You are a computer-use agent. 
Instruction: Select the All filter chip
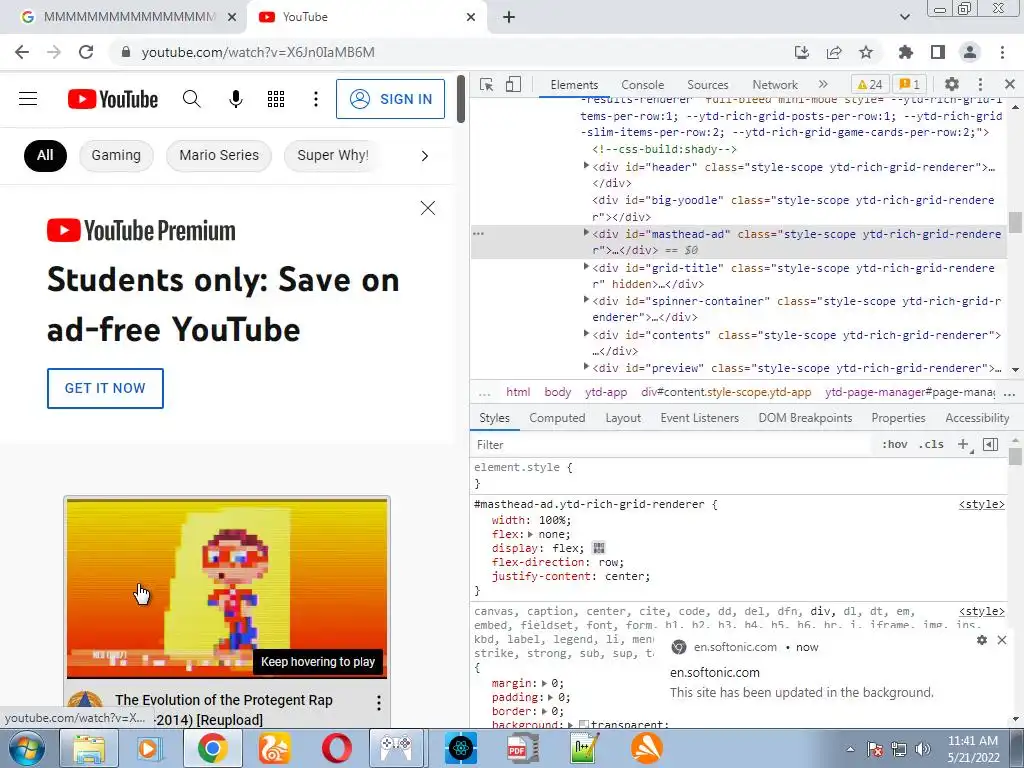45,155
